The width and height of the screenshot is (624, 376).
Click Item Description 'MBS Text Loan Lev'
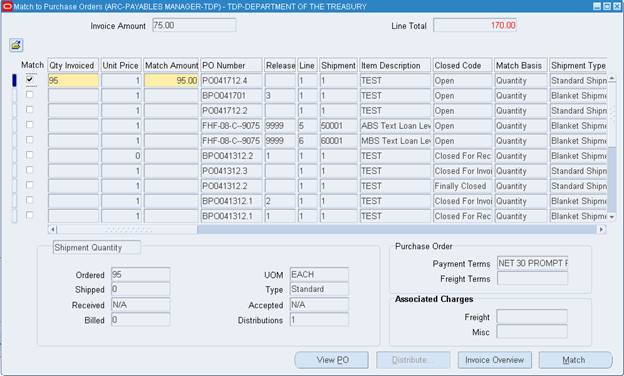coord(395,141)
